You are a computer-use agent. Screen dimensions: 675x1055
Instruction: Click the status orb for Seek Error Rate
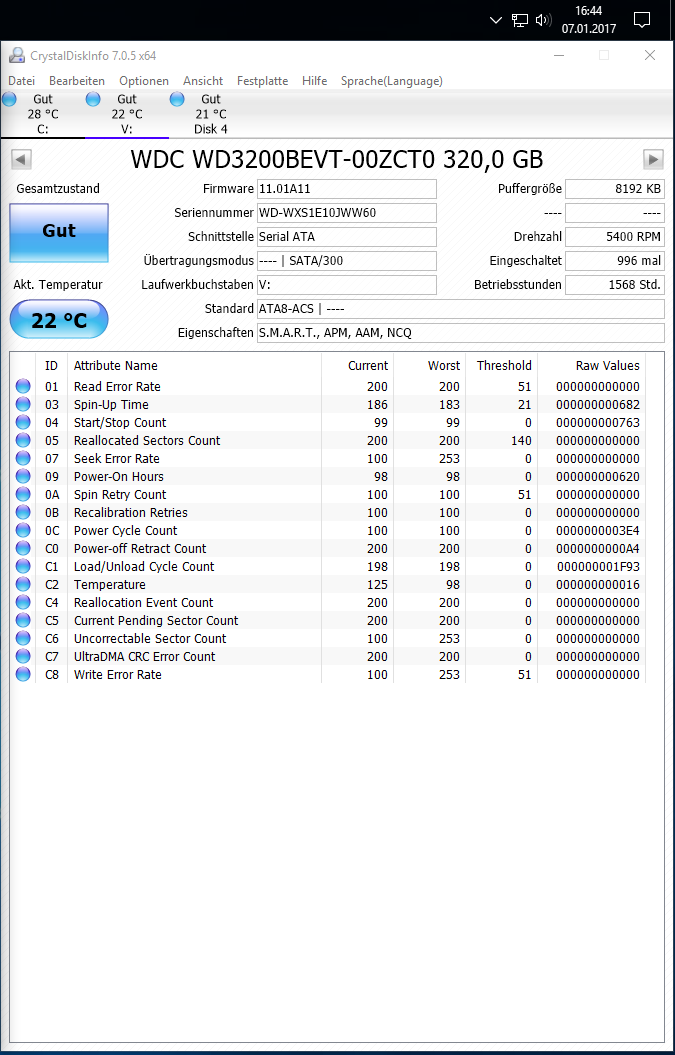pyautogui.click(x=24, y=458)
